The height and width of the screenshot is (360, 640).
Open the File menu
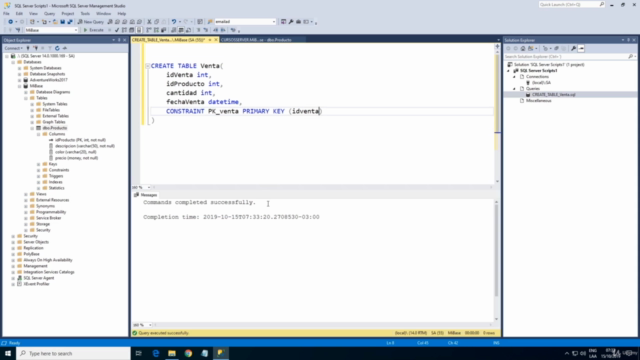pos(6,13)
